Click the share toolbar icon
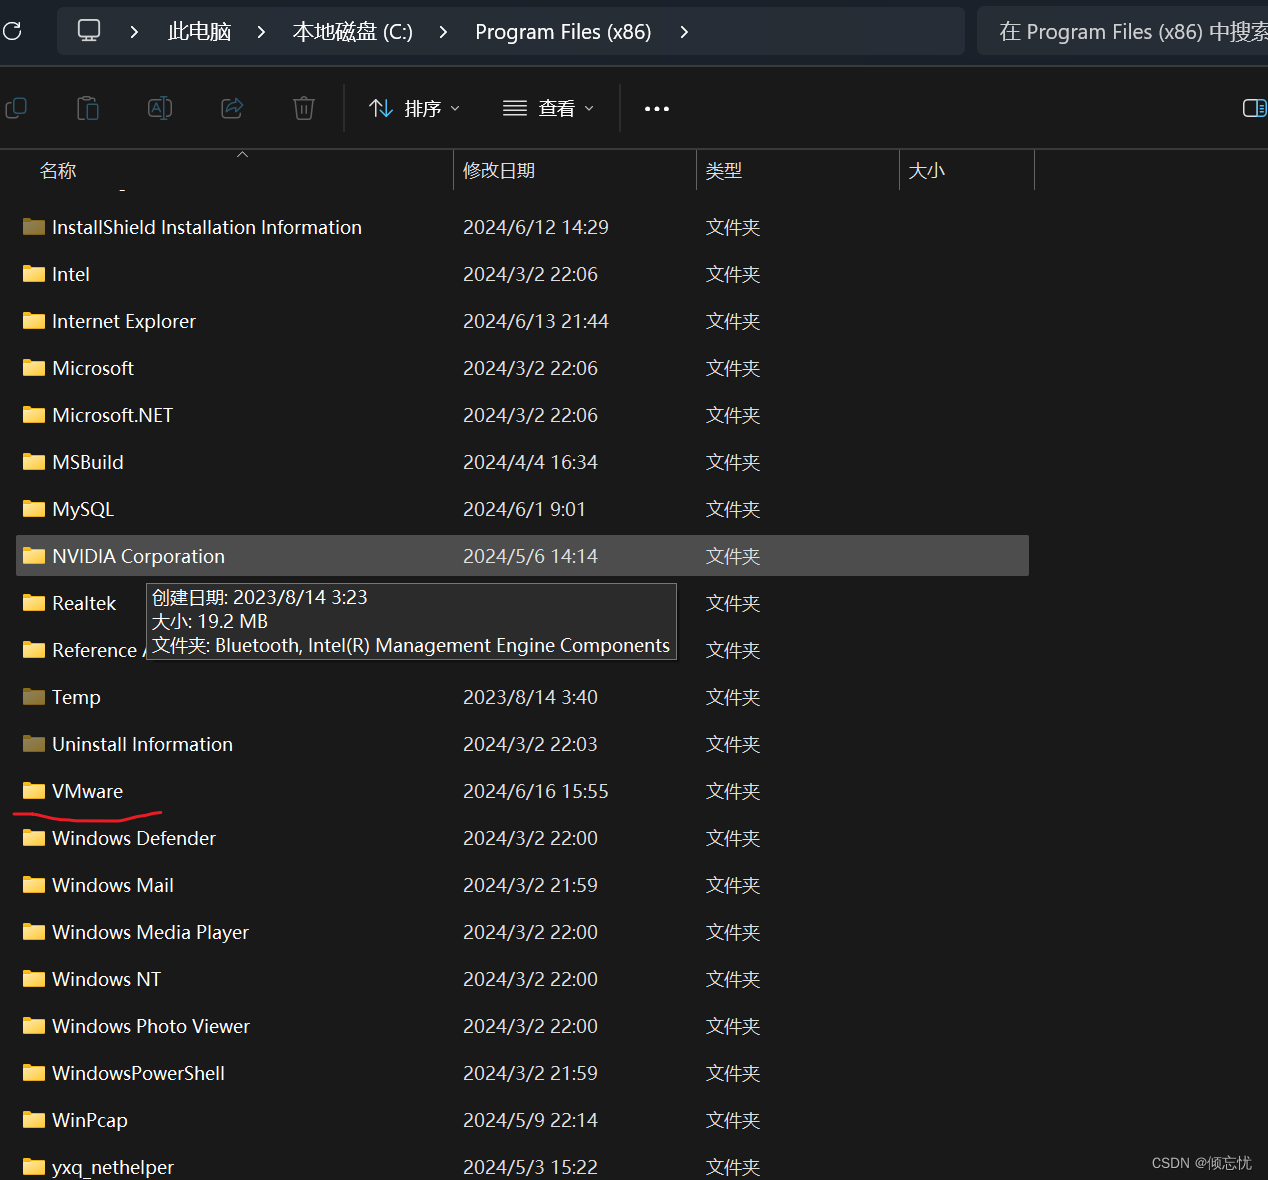 click(x=232, y=108)
